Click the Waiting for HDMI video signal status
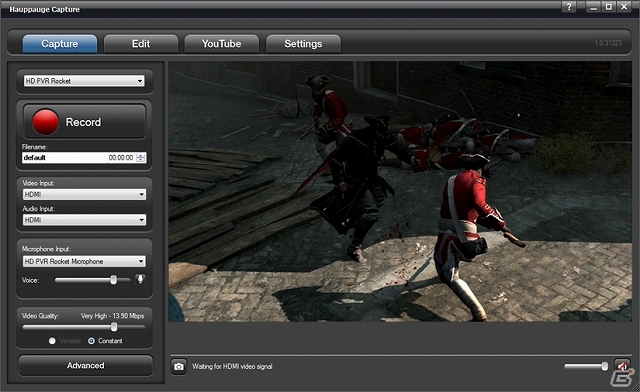640x392 pixels. click(x=232, y=367)
